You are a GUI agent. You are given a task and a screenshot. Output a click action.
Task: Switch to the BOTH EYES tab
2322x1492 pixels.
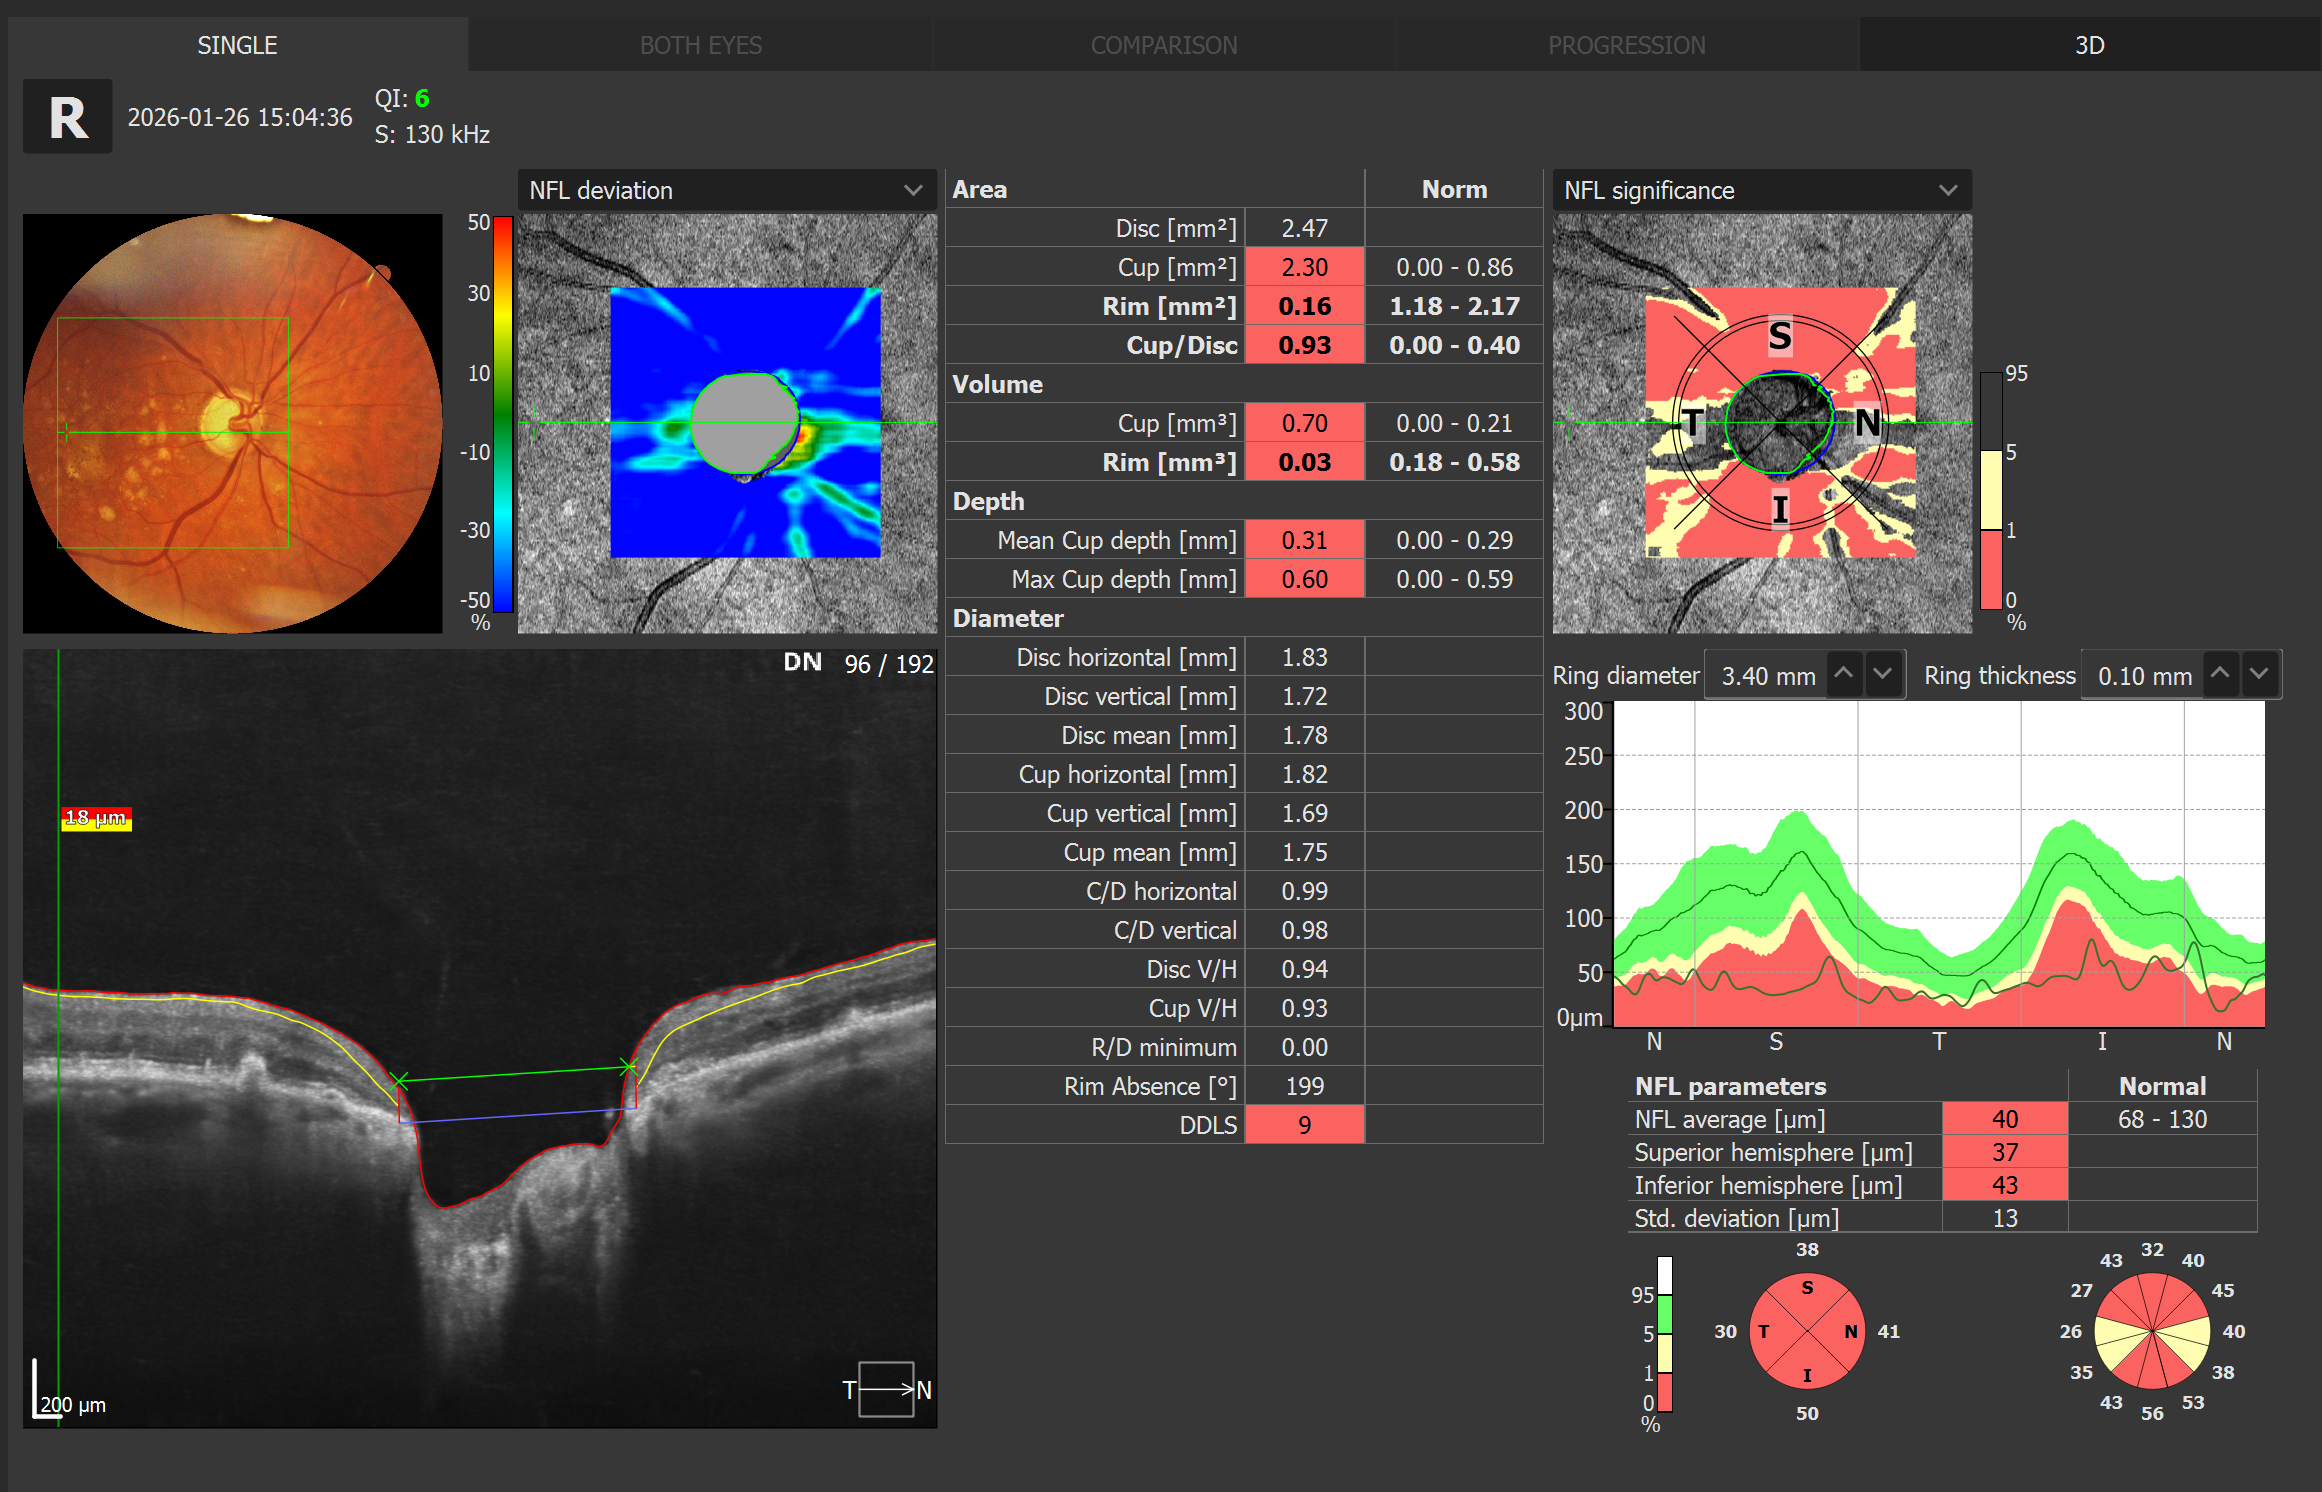coord(701,45)
